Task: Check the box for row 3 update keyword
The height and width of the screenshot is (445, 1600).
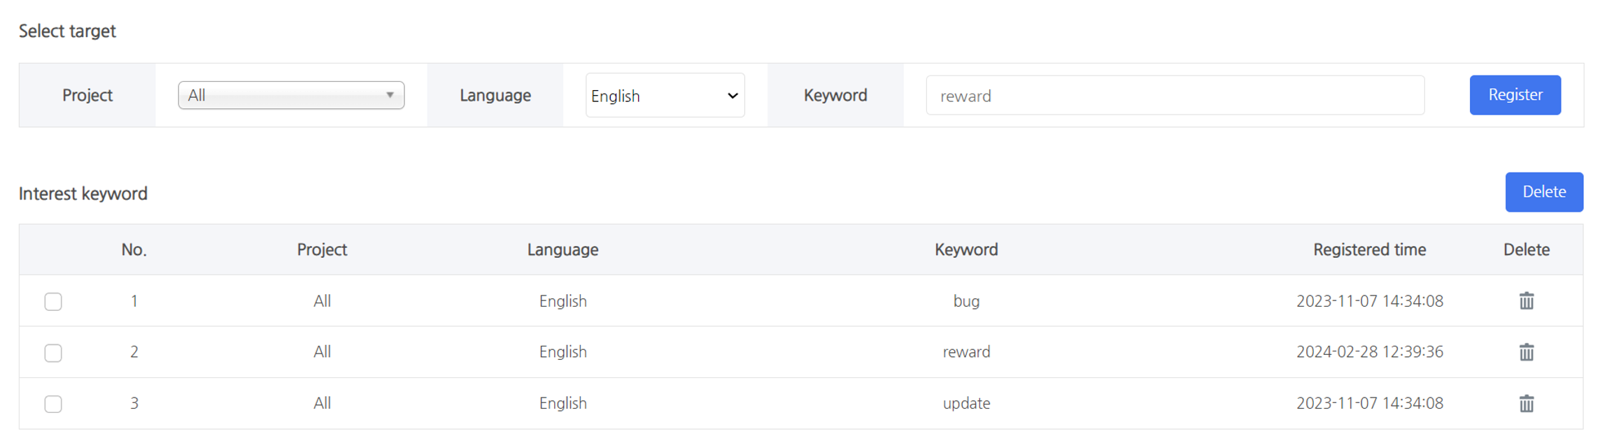Action: point(53,404)
